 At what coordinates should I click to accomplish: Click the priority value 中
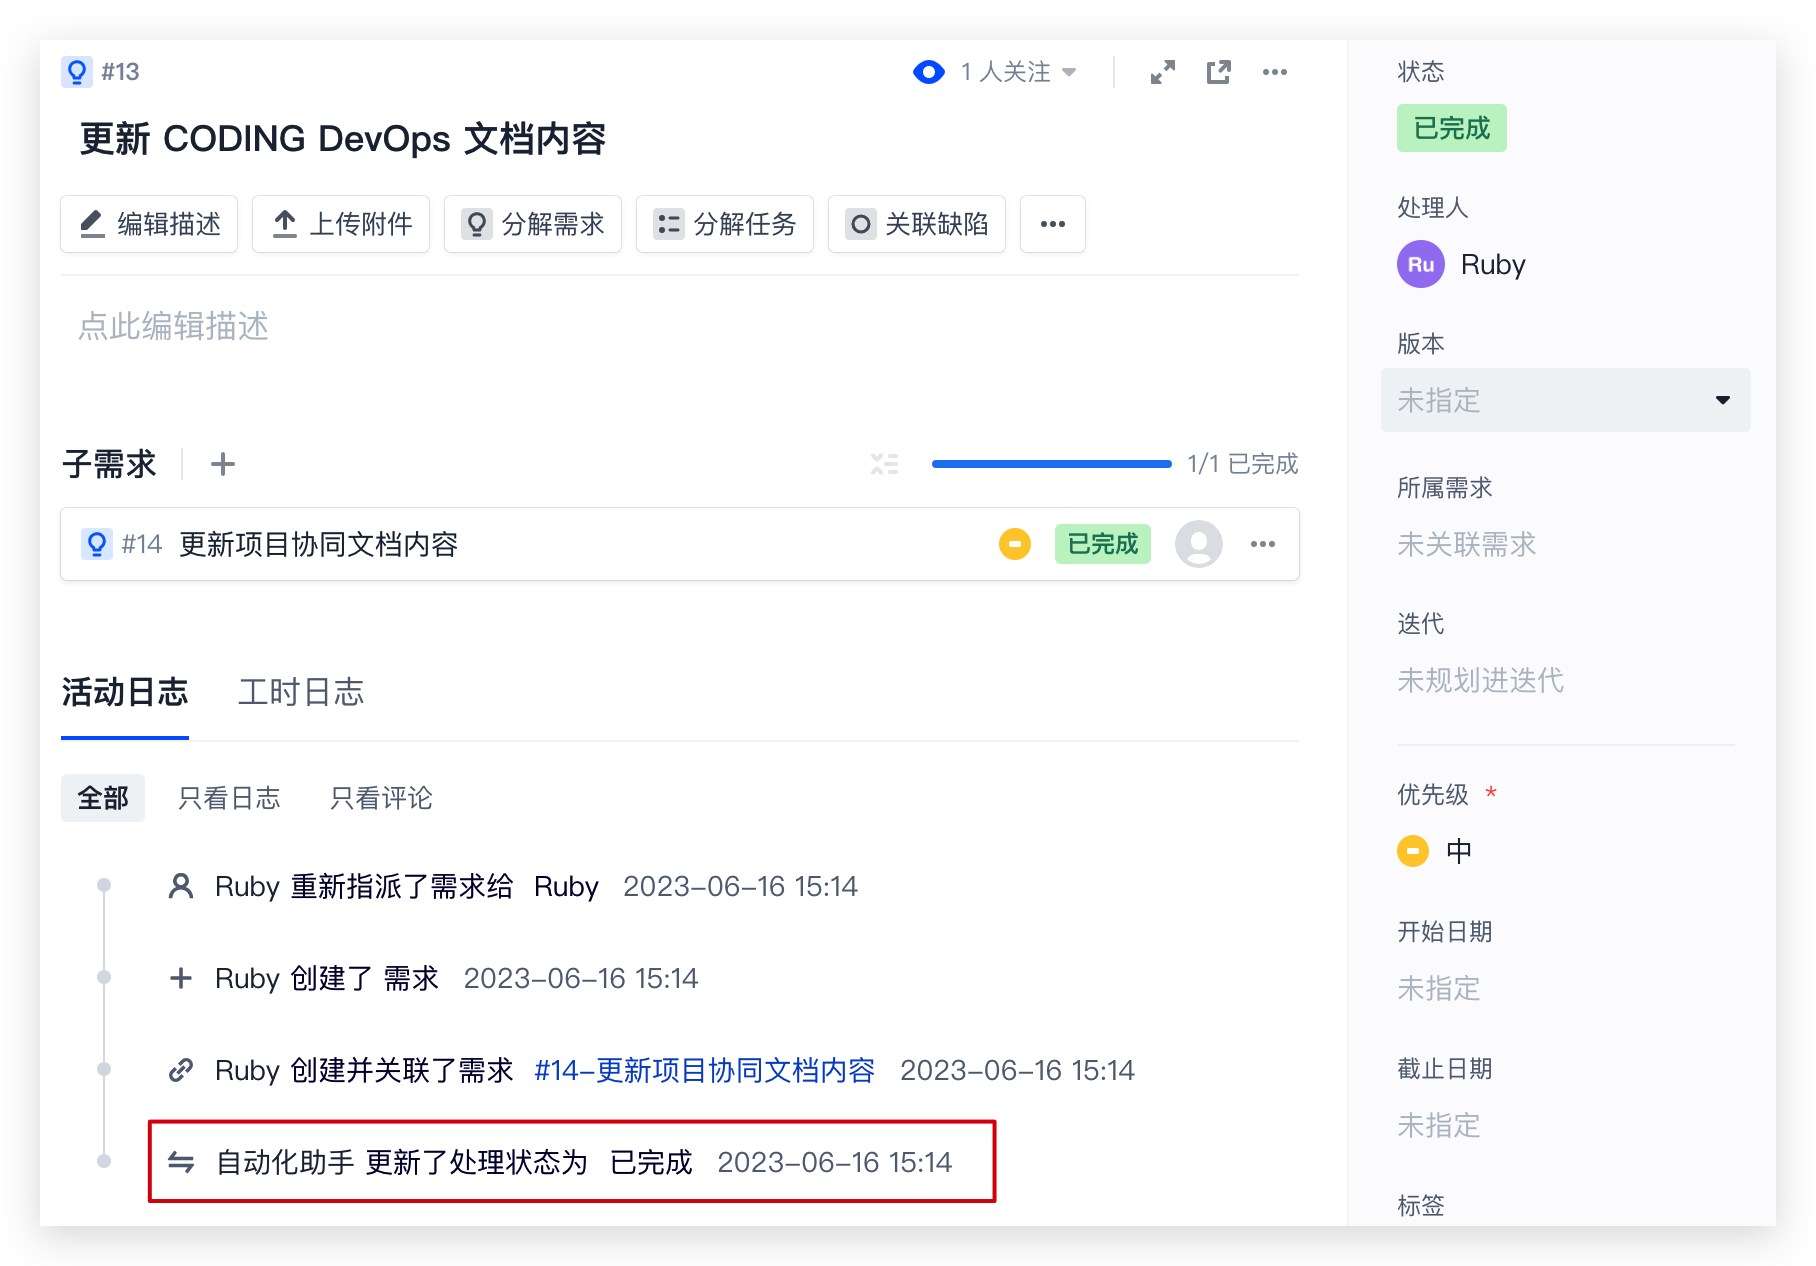(x=1459, y=851)
